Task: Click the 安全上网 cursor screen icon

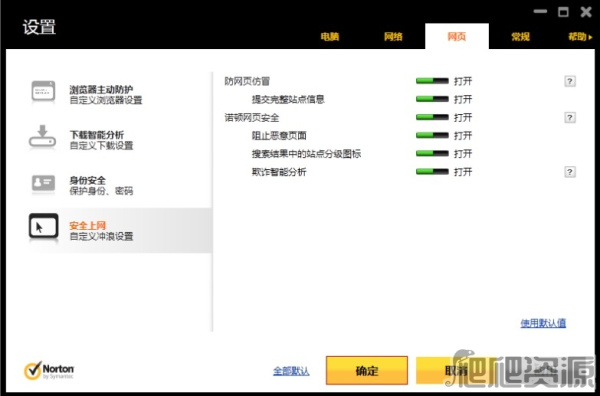Action: click(x=43, y=227)
